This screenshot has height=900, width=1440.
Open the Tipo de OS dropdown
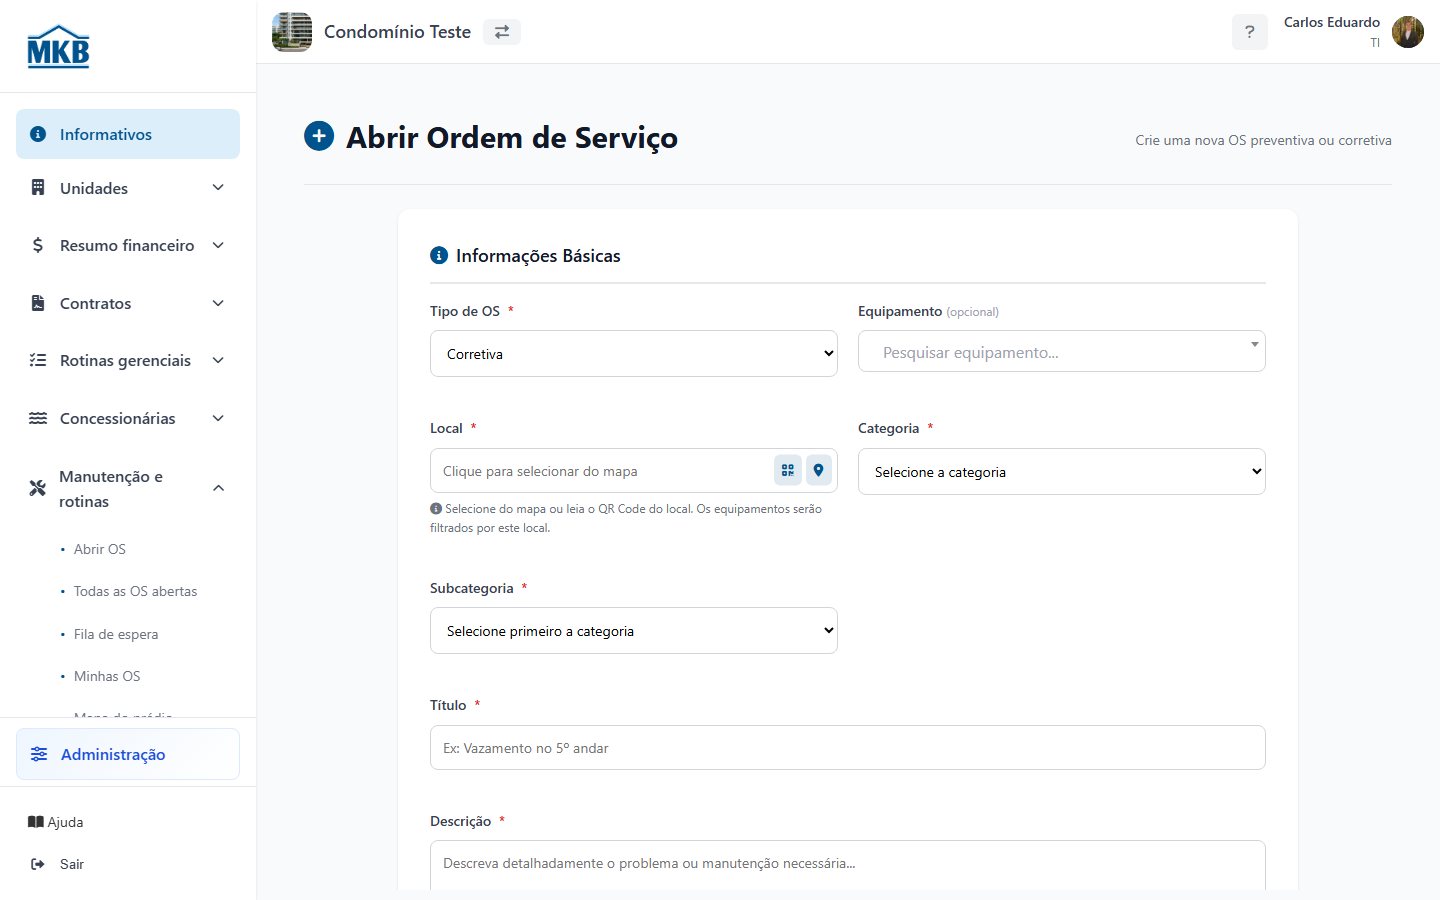pyautogui.click(x=634, y=354)
